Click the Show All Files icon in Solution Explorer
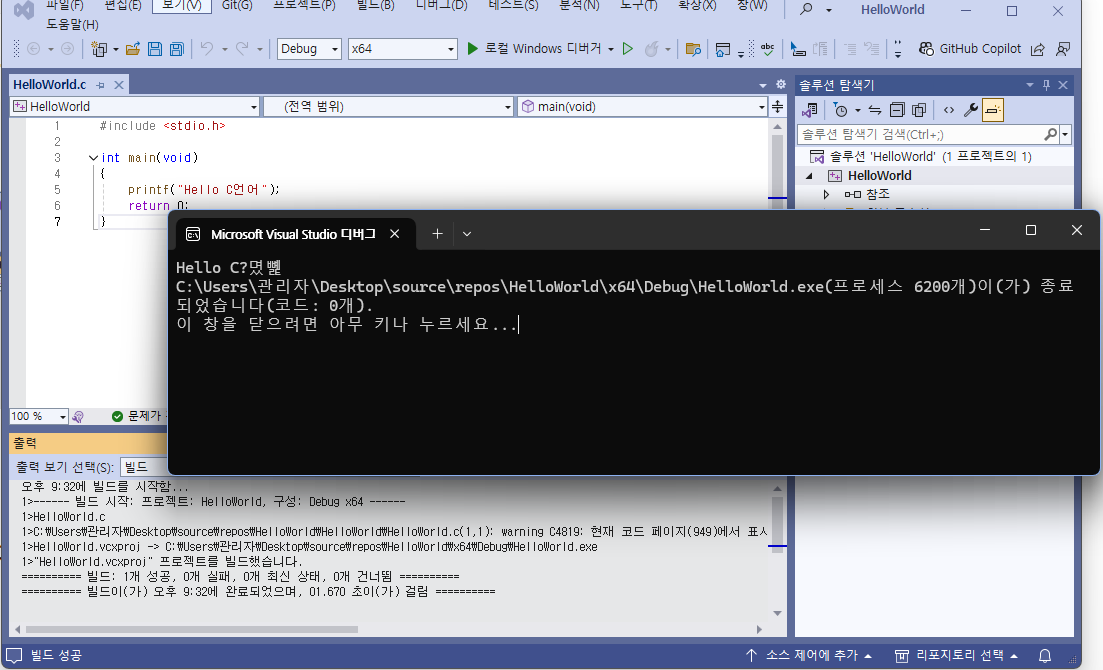This screenshot has width=1103, height=670. [x=919, y=110]
